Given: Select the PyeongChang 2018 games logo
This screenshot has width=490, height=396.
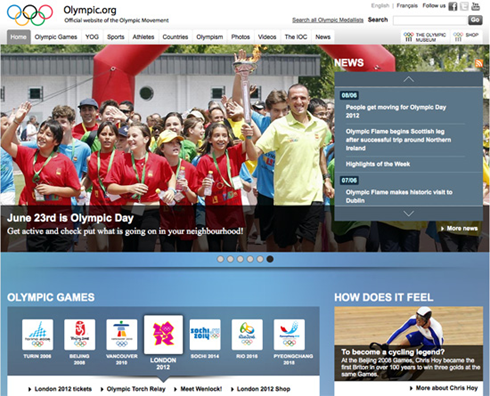Looking at the screenshot, I should tap(289, 334).
